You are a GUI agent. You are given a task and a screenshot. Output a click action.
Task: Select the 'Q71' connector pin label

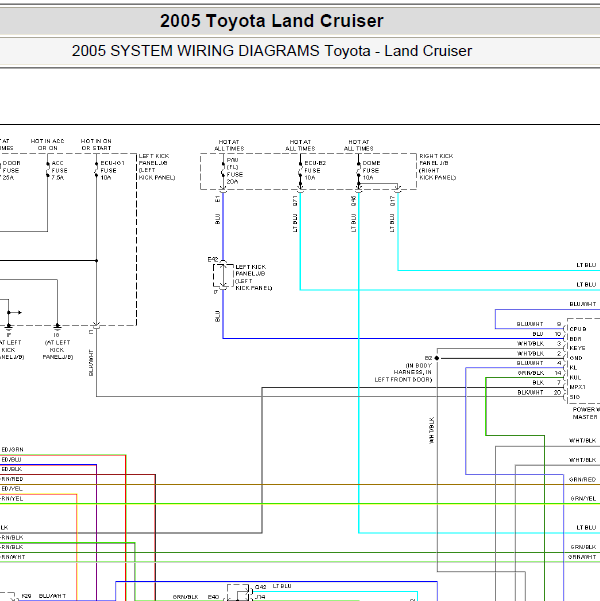[295, 201]
